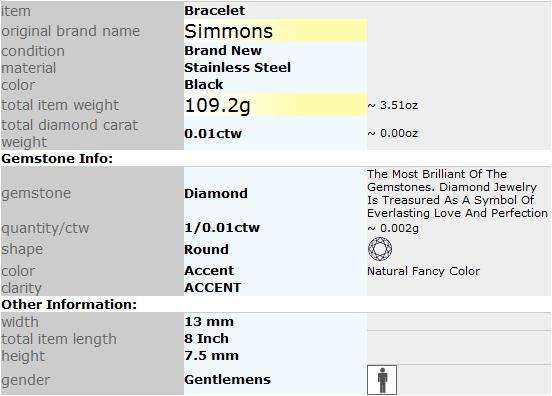Click the Black color value

coord(203,84)
